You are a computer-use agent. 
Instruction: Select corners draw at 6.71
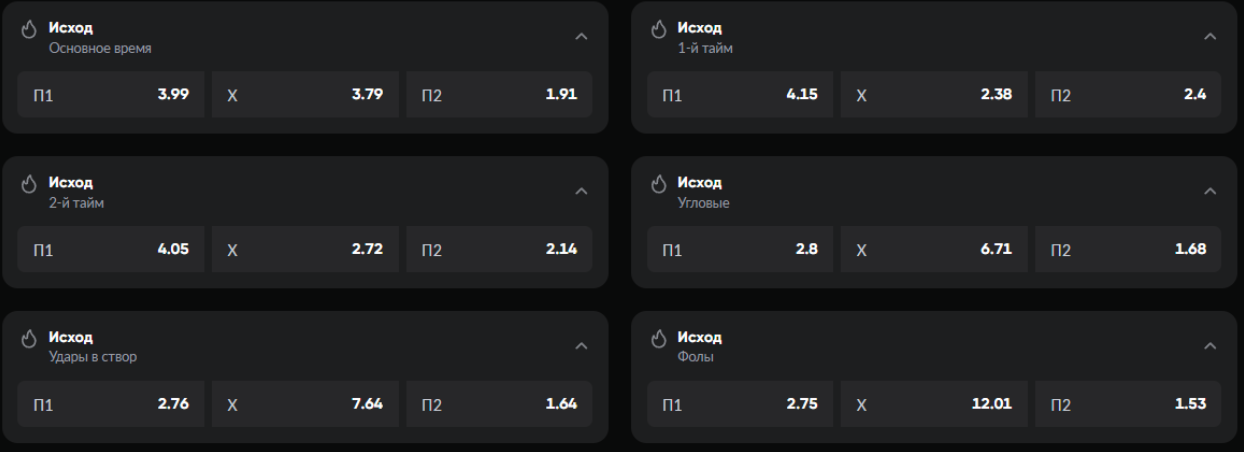pyautogui.click(x=933, y=249)
